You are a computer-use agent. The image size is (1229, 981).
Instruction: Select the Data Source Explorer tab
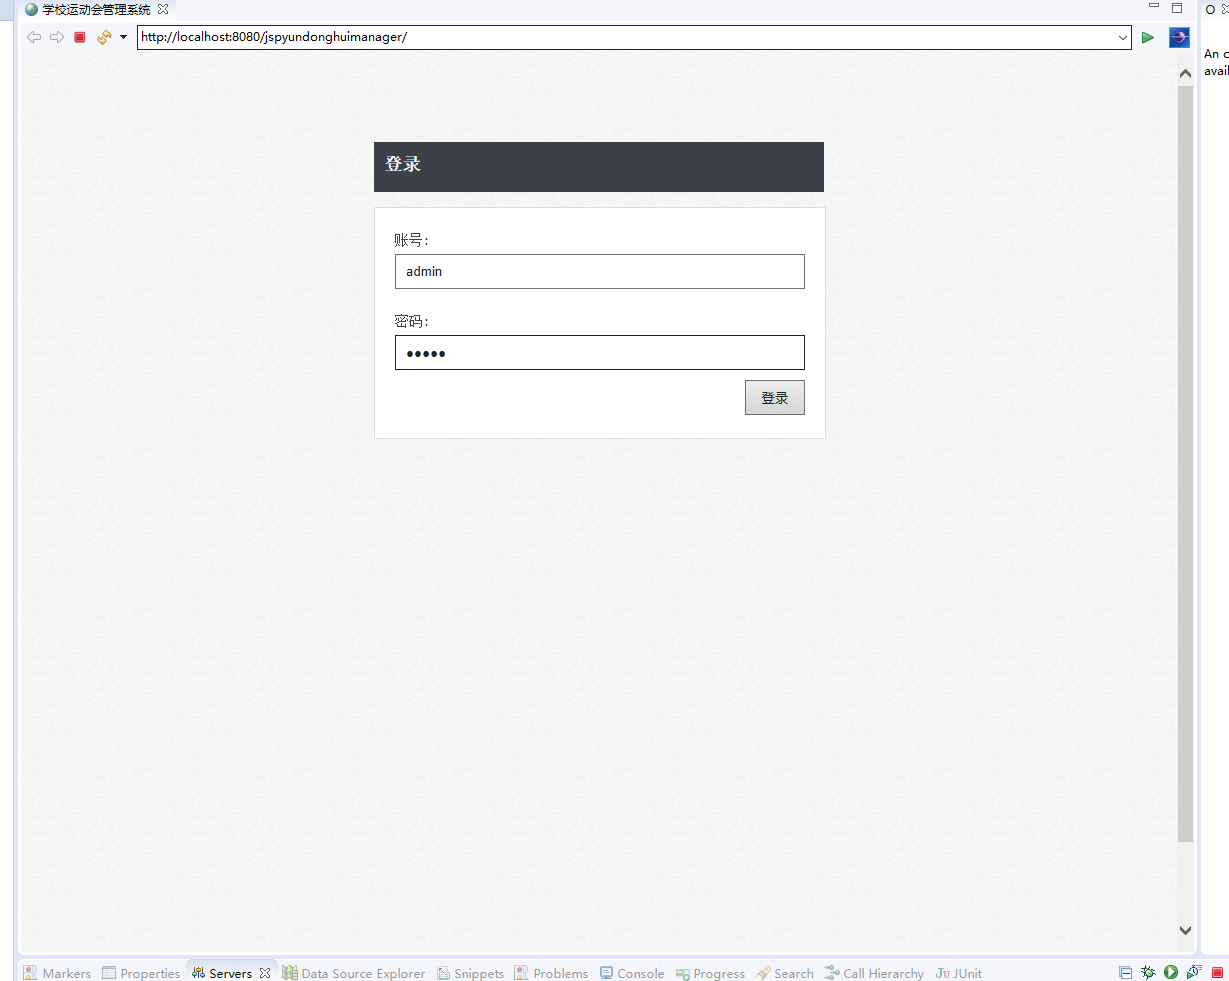point(354,973)
